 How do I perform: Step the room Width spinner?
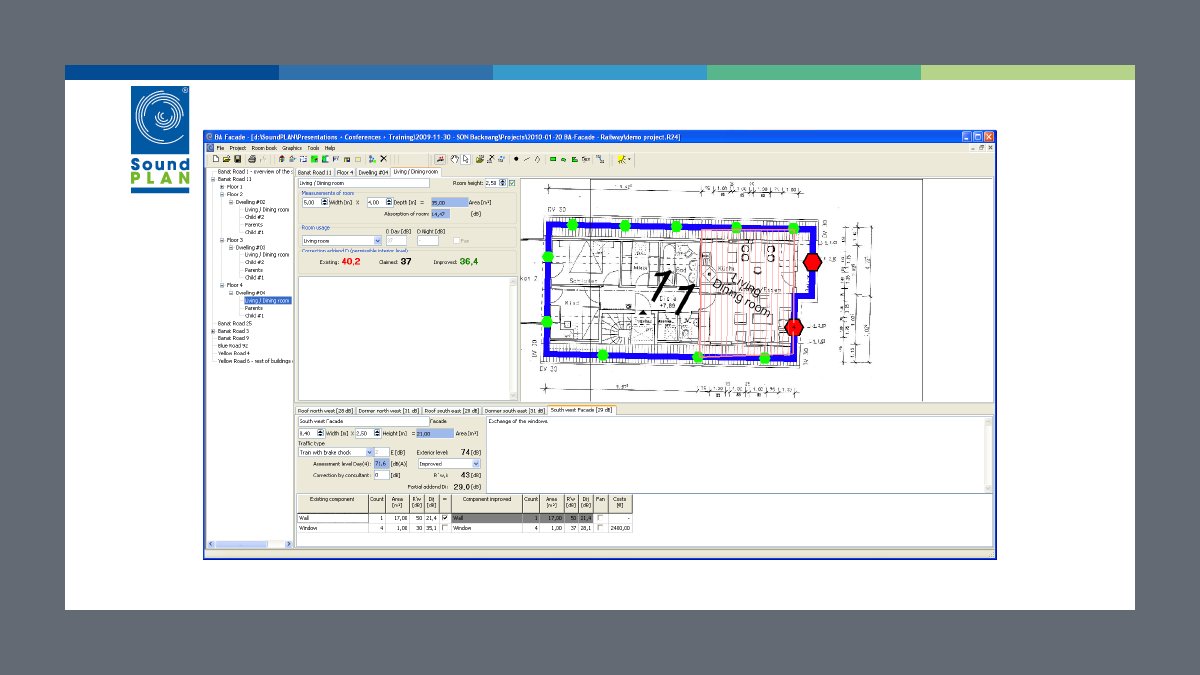(325, 202)
